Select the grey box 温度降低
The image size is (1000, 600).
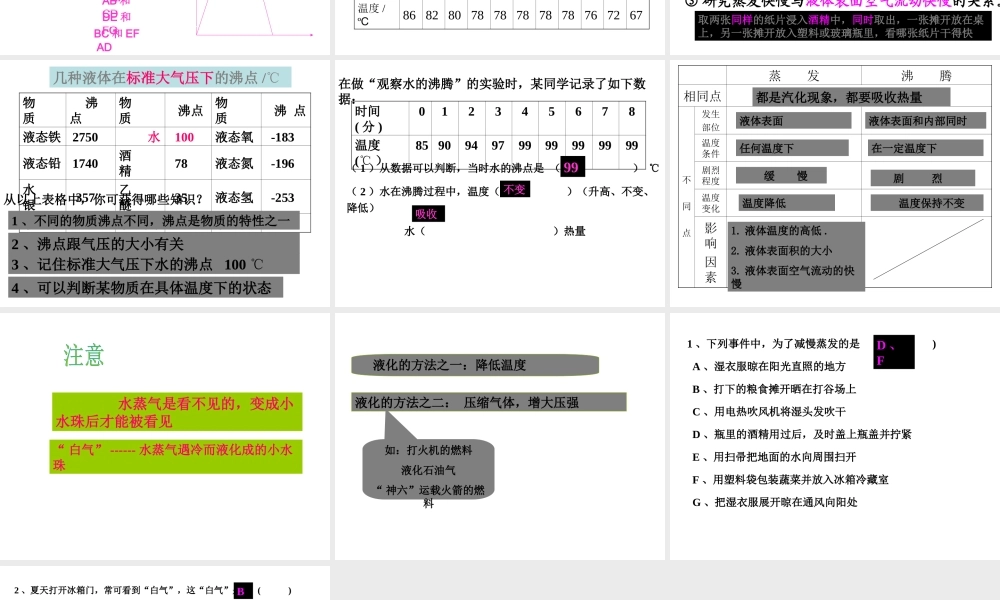[787, 203]
